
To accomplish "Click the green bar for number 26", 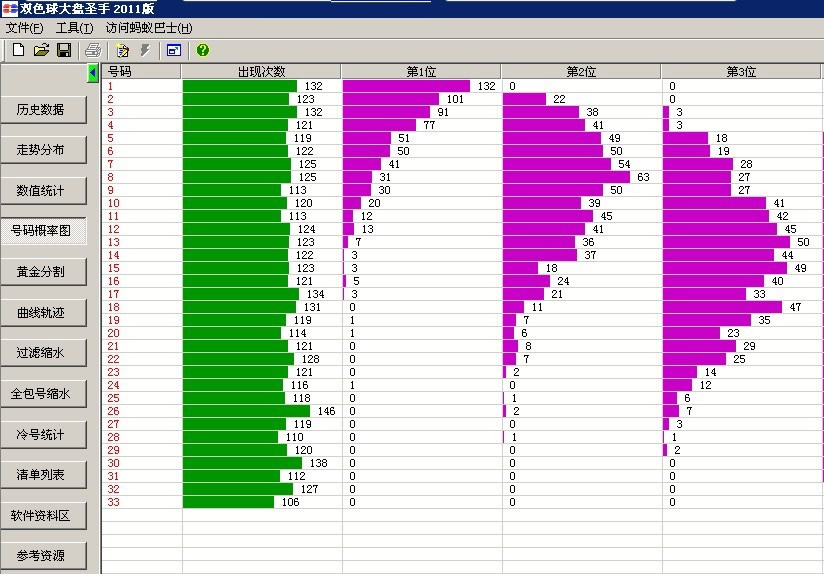I will click(x=246, y=411).
